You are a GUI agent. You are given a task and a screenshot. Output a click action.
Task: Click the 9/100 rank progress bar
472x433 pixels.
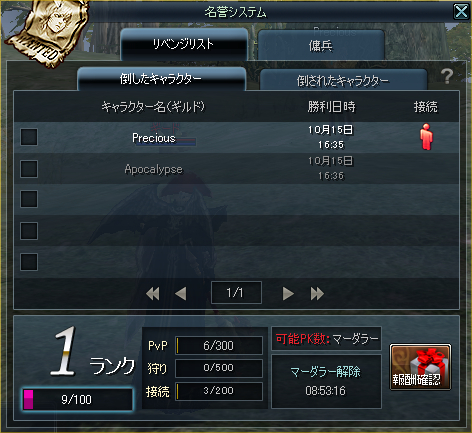coord(78,399)
